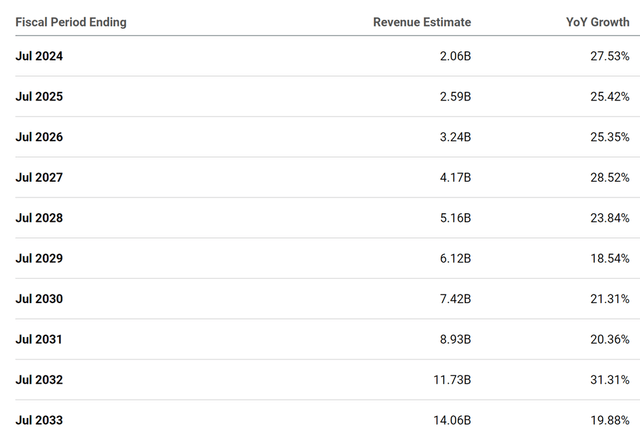Select the 31.31% YoY growth cell
Image resolution: width=640 pixels, height=435 pixels.
pos(610,380)
